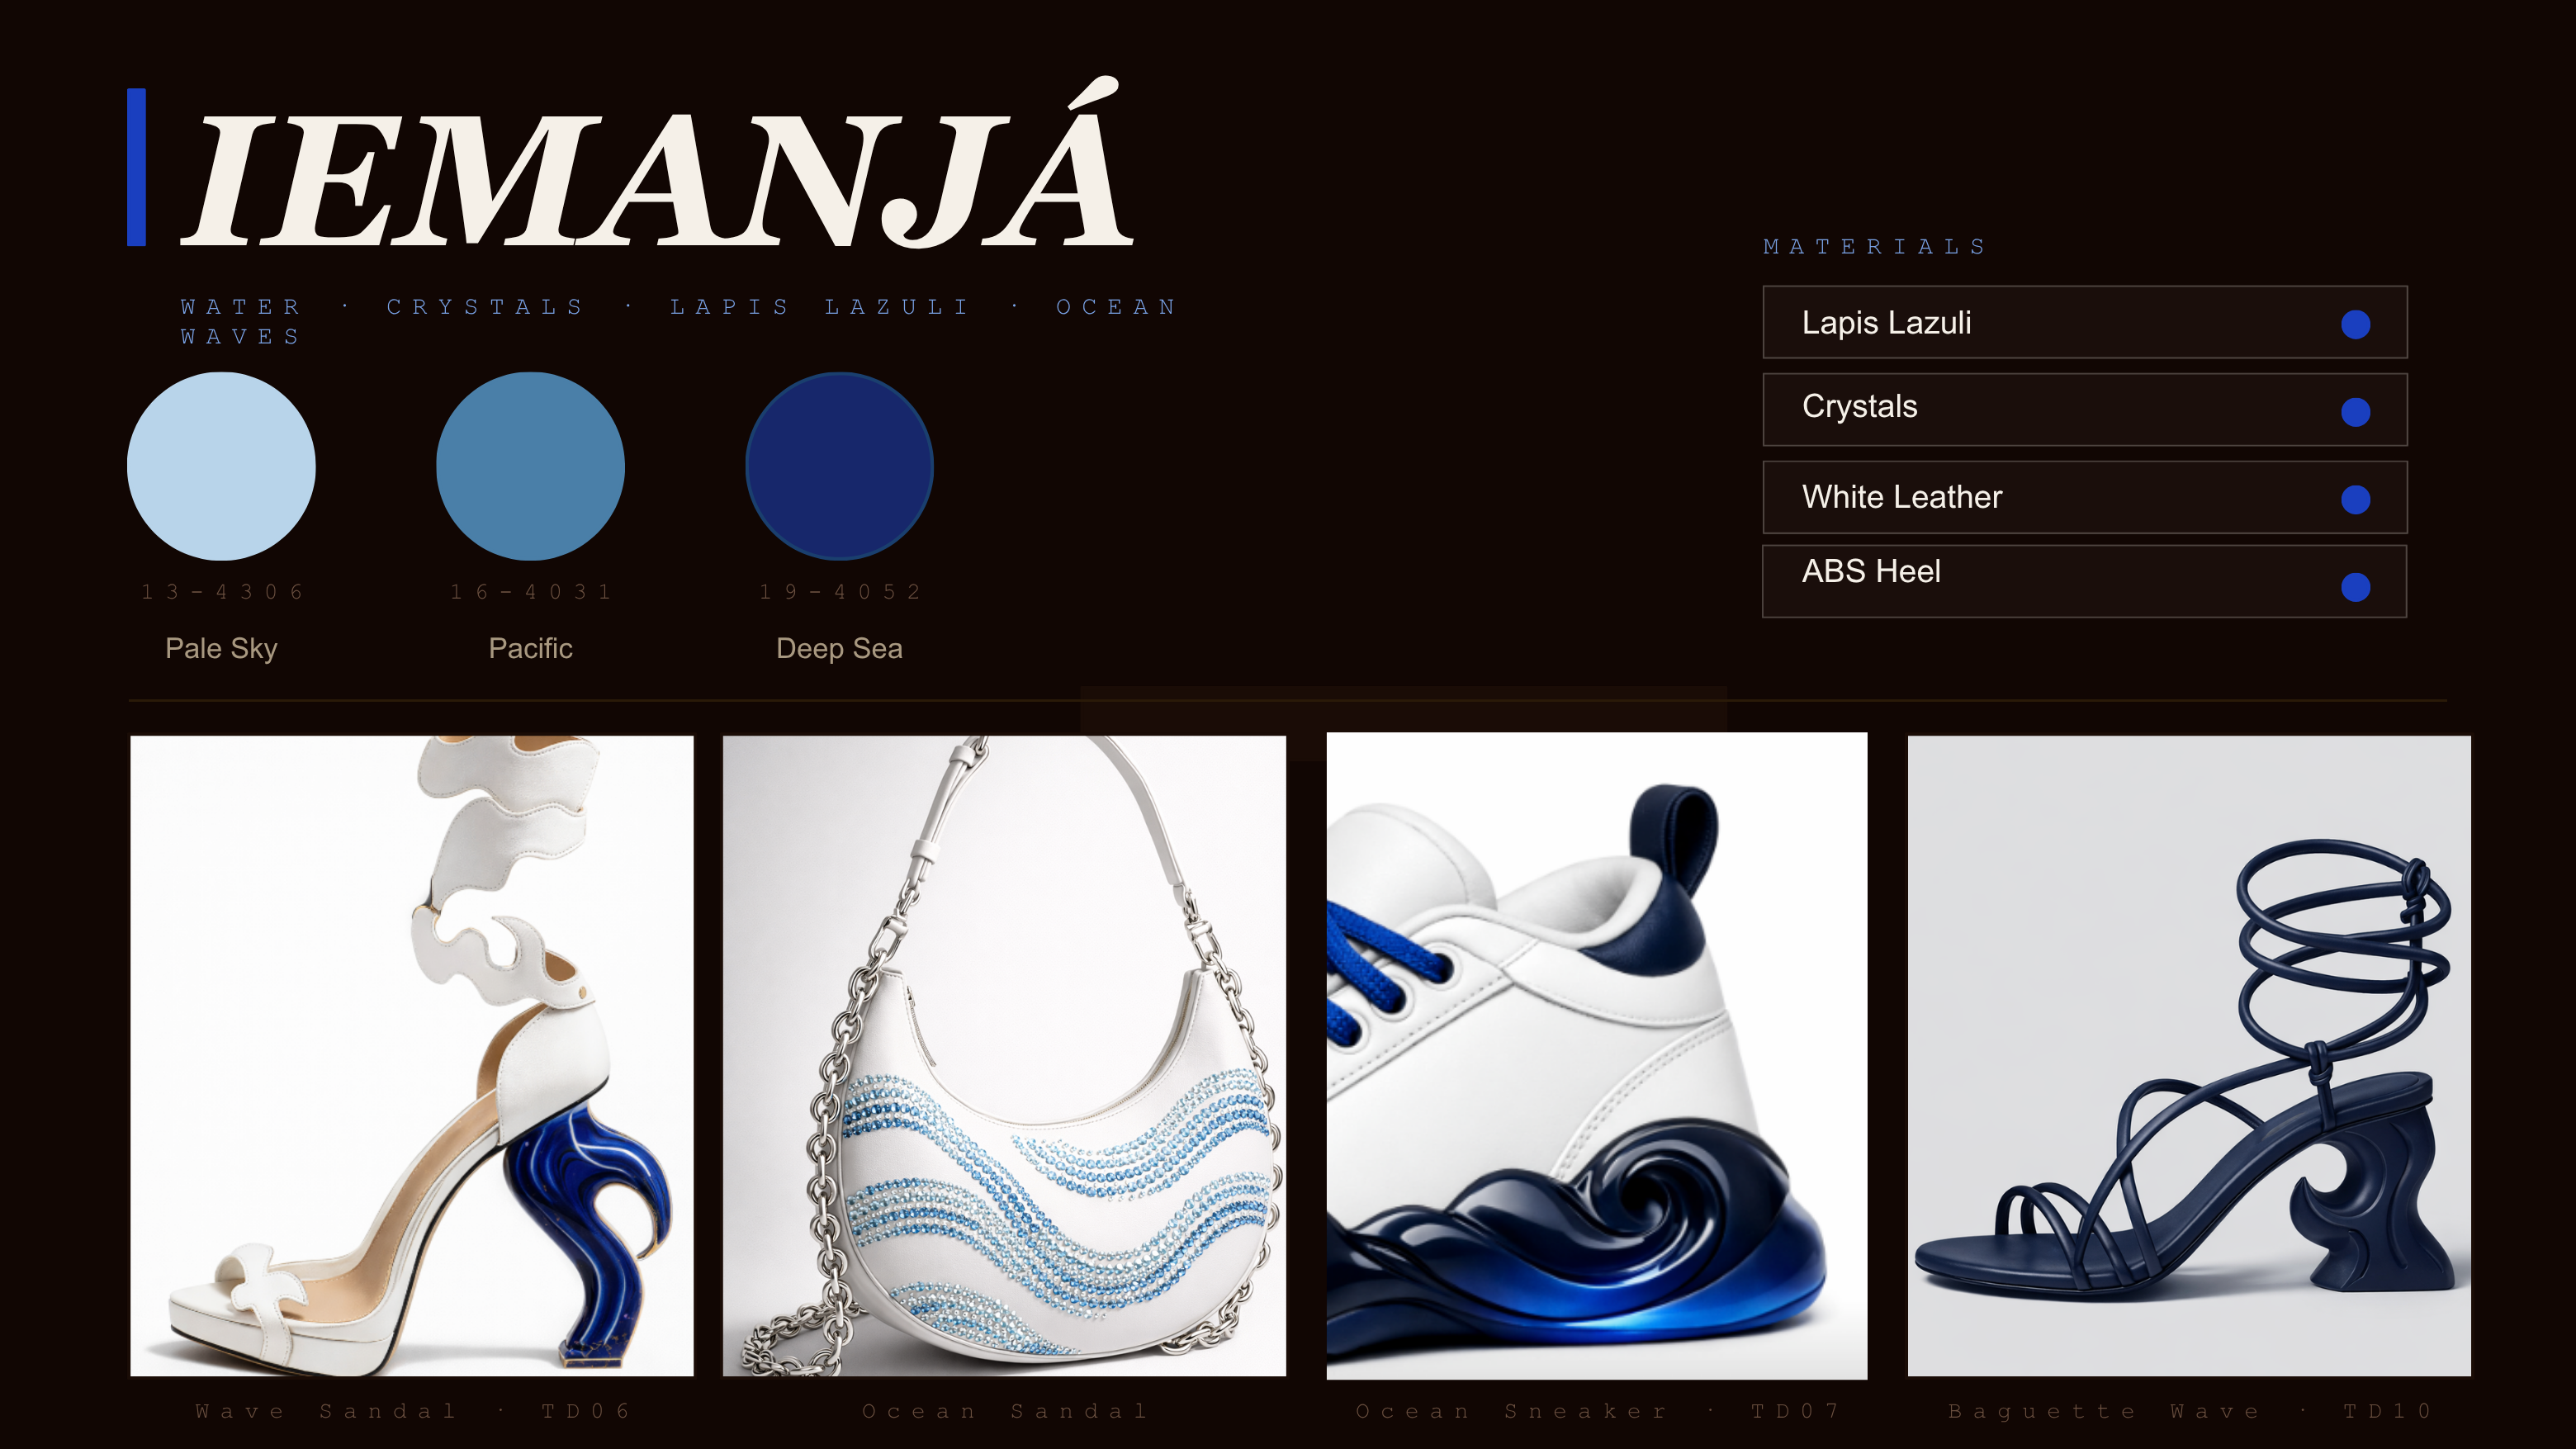Image resolution: width=2576 pixels, height=1449 pixels.
Task: Click the blue dot beside Crystals
Action: 2355,412
